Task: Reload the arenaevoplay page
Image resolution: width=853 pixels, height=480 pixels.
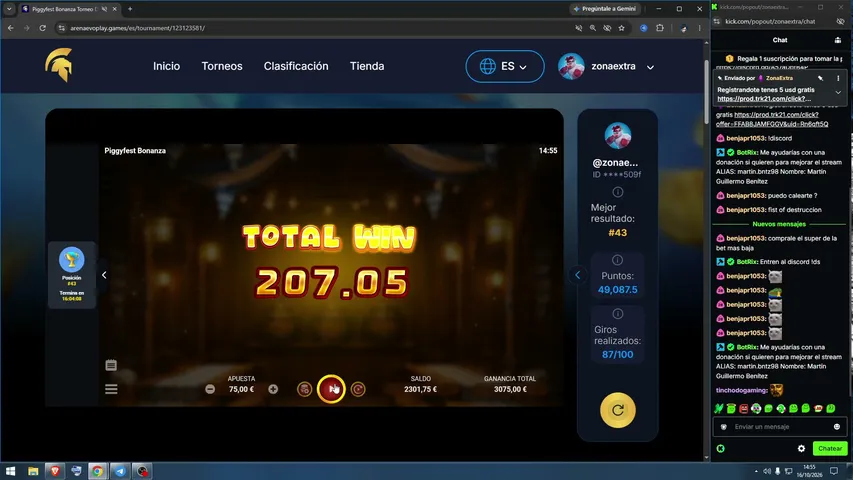Action: 42,28
